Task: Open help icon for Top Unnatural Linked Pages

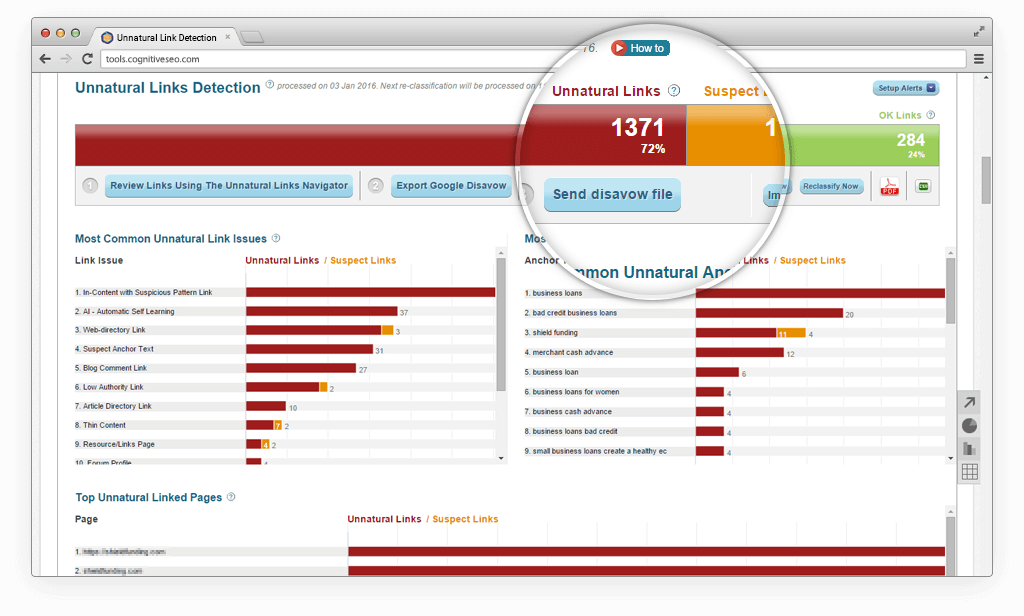Action: (231, 496)
